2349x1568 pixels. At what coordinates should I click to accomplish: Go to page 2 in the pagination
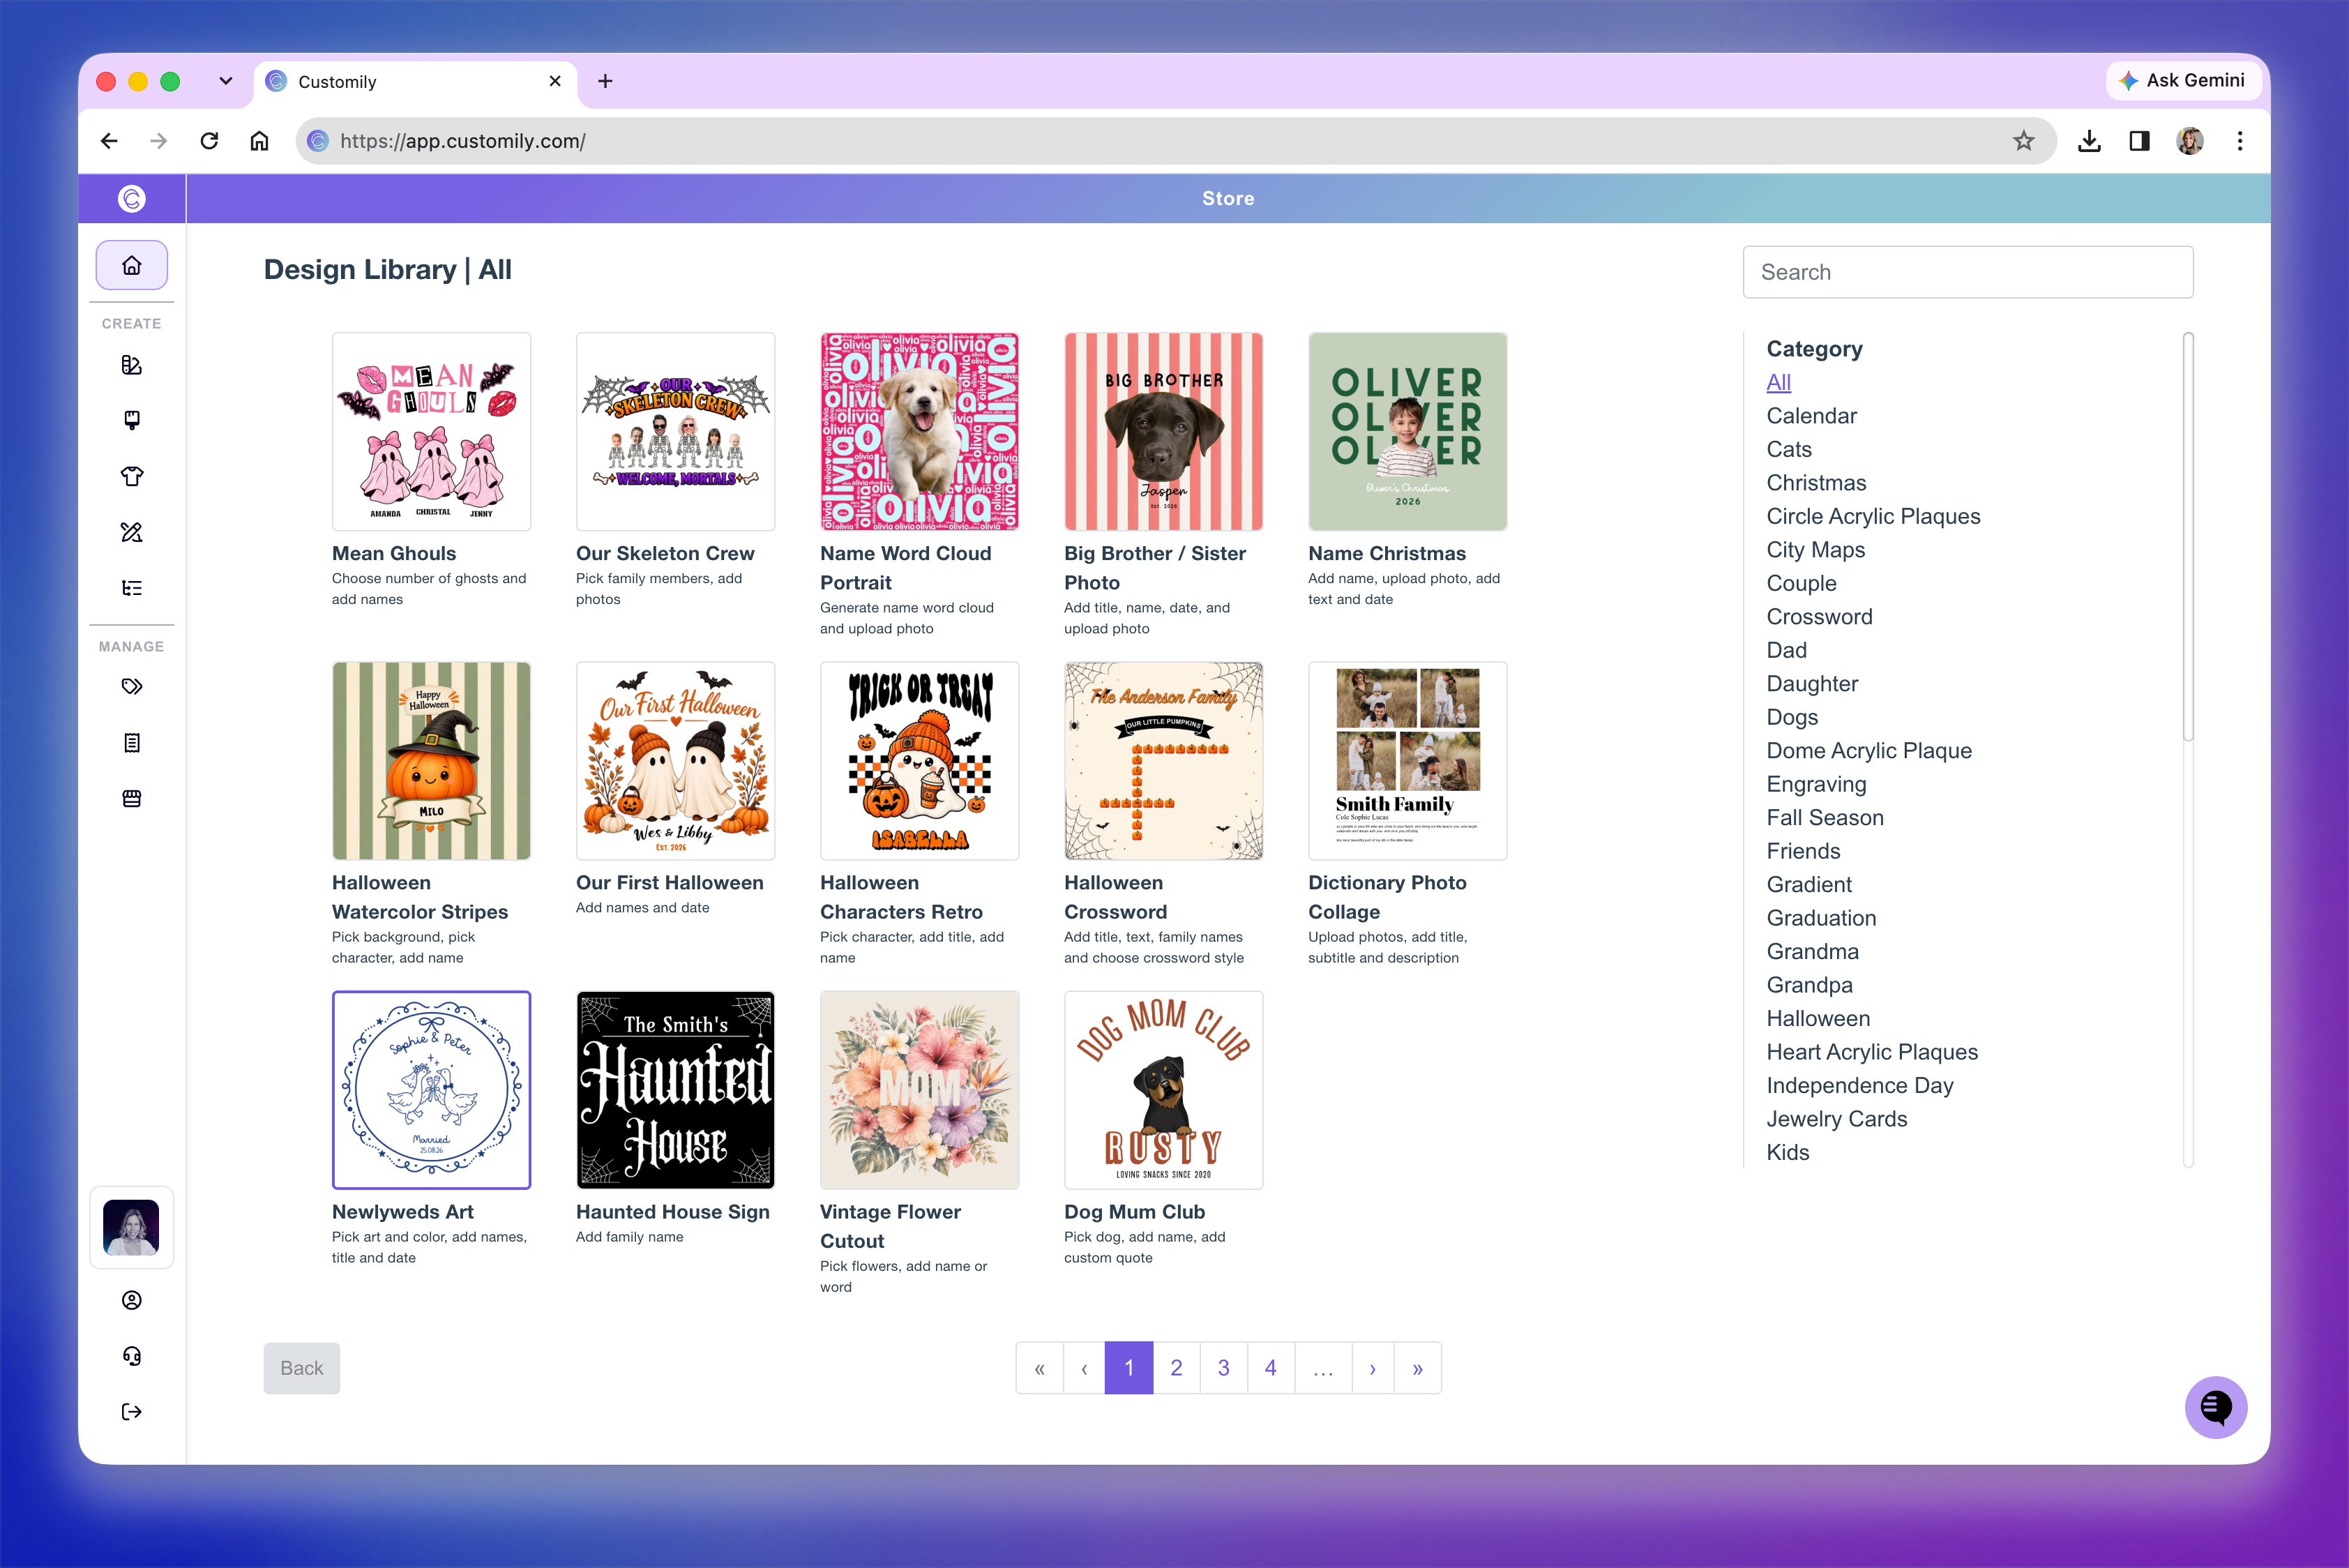pyautogui.click(x=1176, y=1368)
